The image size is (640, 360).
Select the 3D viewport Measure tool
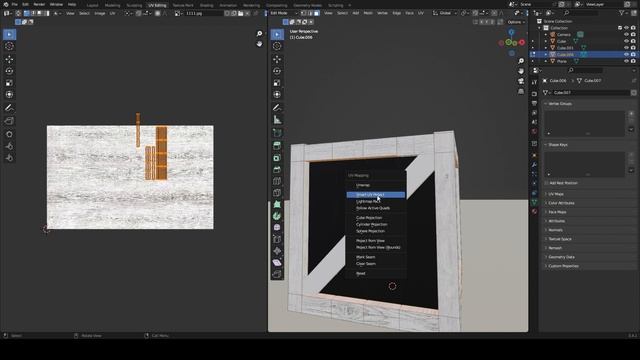tap(277, 120)
